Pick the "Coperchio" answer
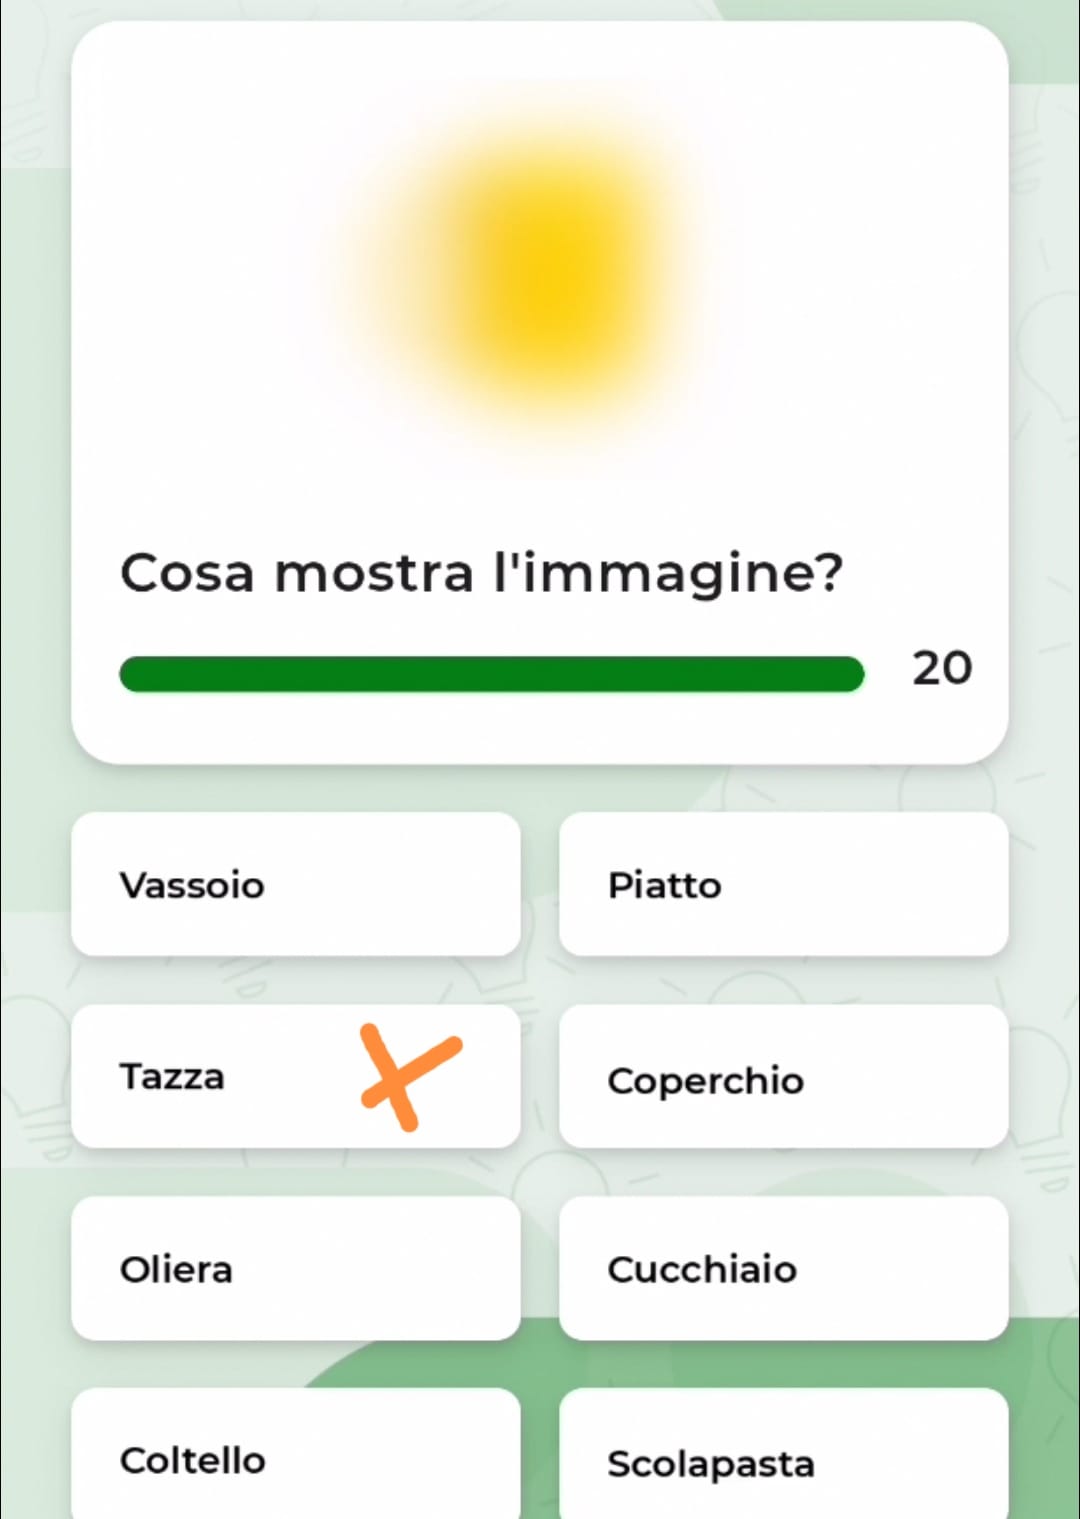 [783, 1078]
